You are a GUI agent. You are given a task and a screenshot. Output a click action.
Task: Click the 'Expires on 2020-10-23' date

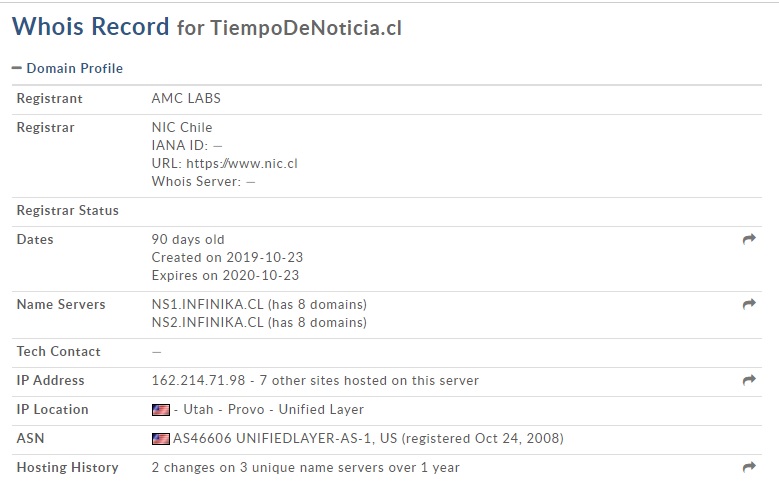click(x=225, y=275)
